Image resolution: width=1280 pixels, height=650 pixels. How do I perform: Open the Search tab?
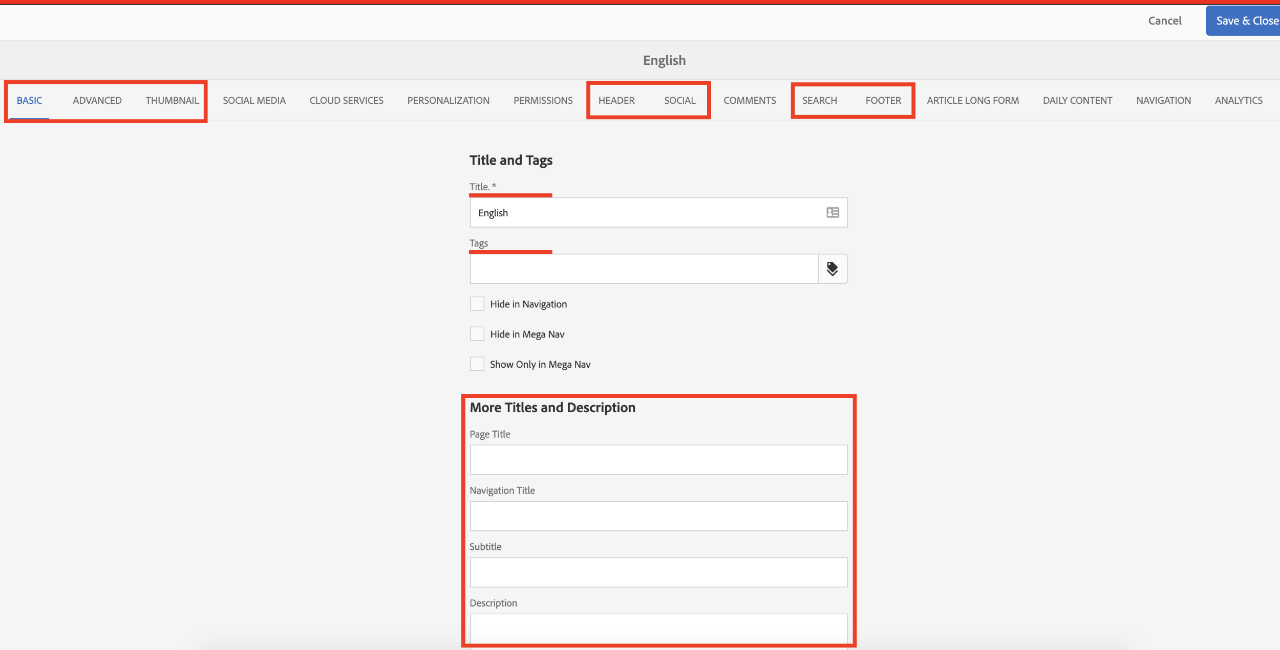[x=820, y=101]
